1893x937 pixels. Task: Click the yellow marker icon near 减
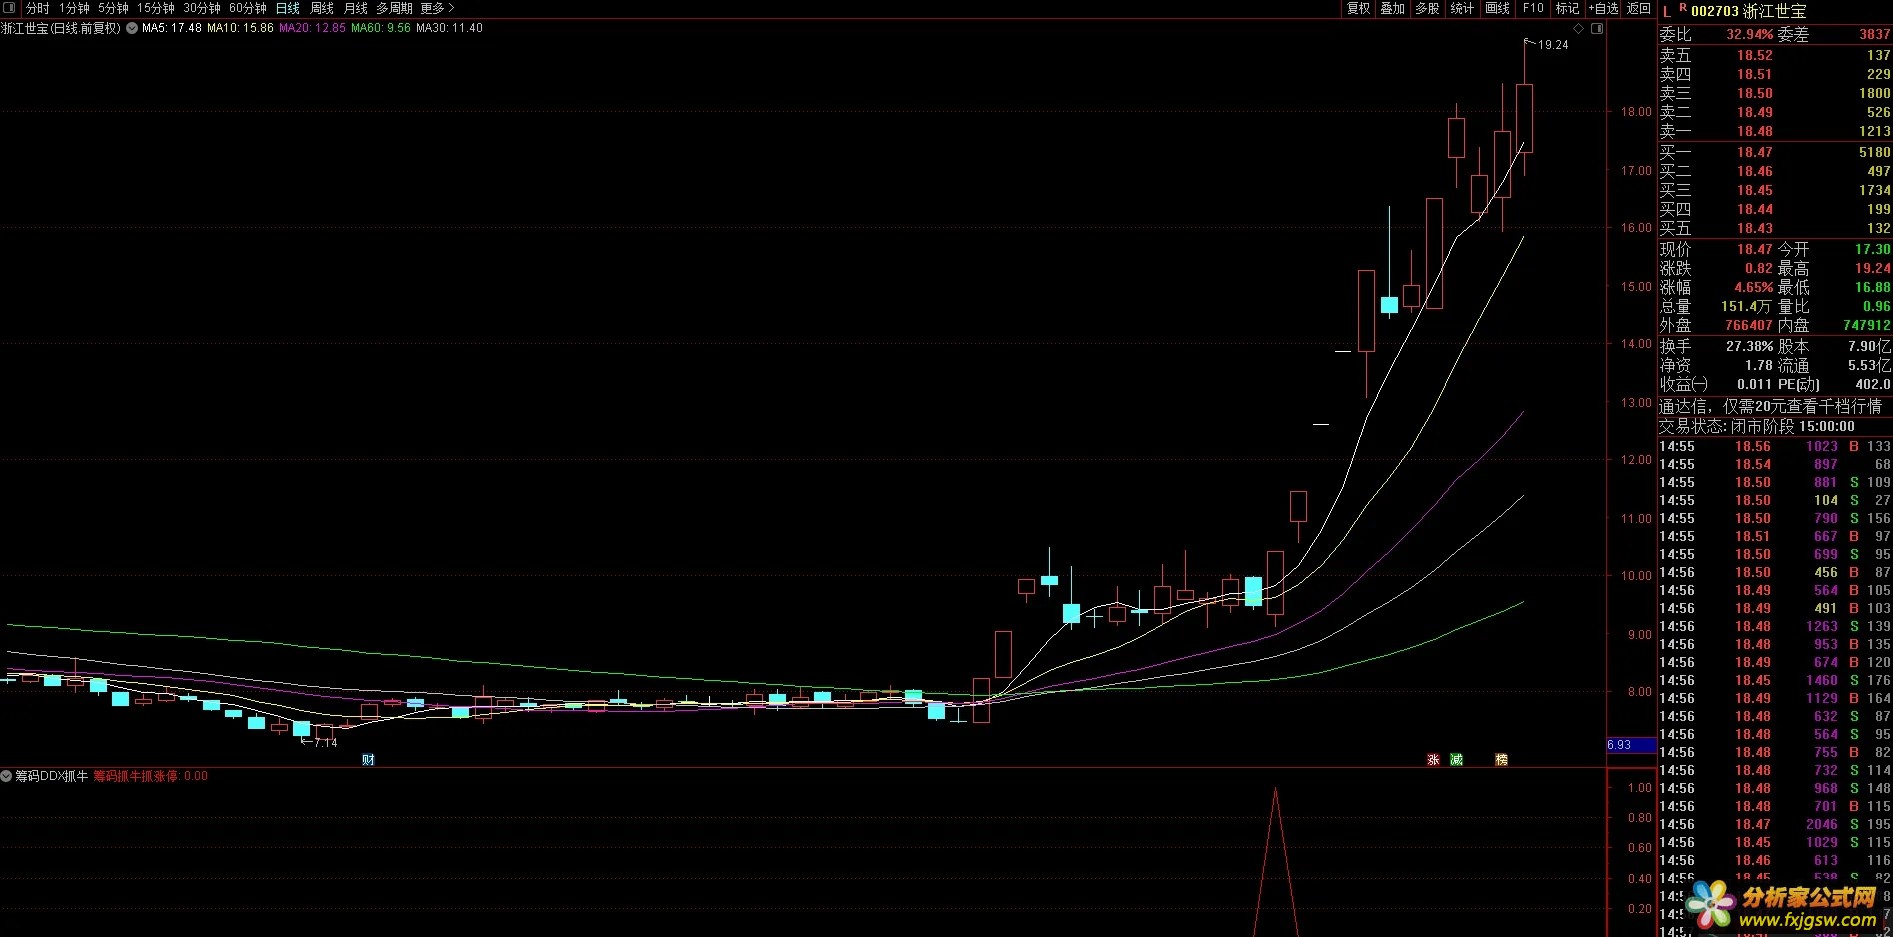[x=1501, y=760]
